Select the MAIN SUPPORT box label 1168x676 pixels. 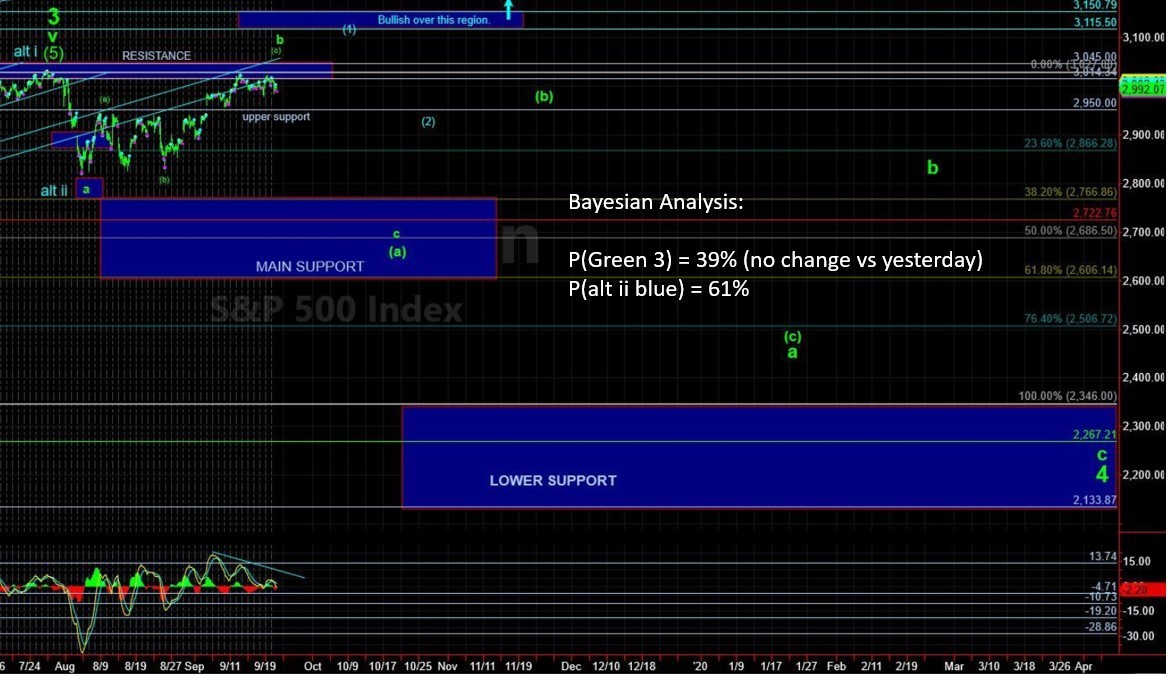(x=310, y=267)
